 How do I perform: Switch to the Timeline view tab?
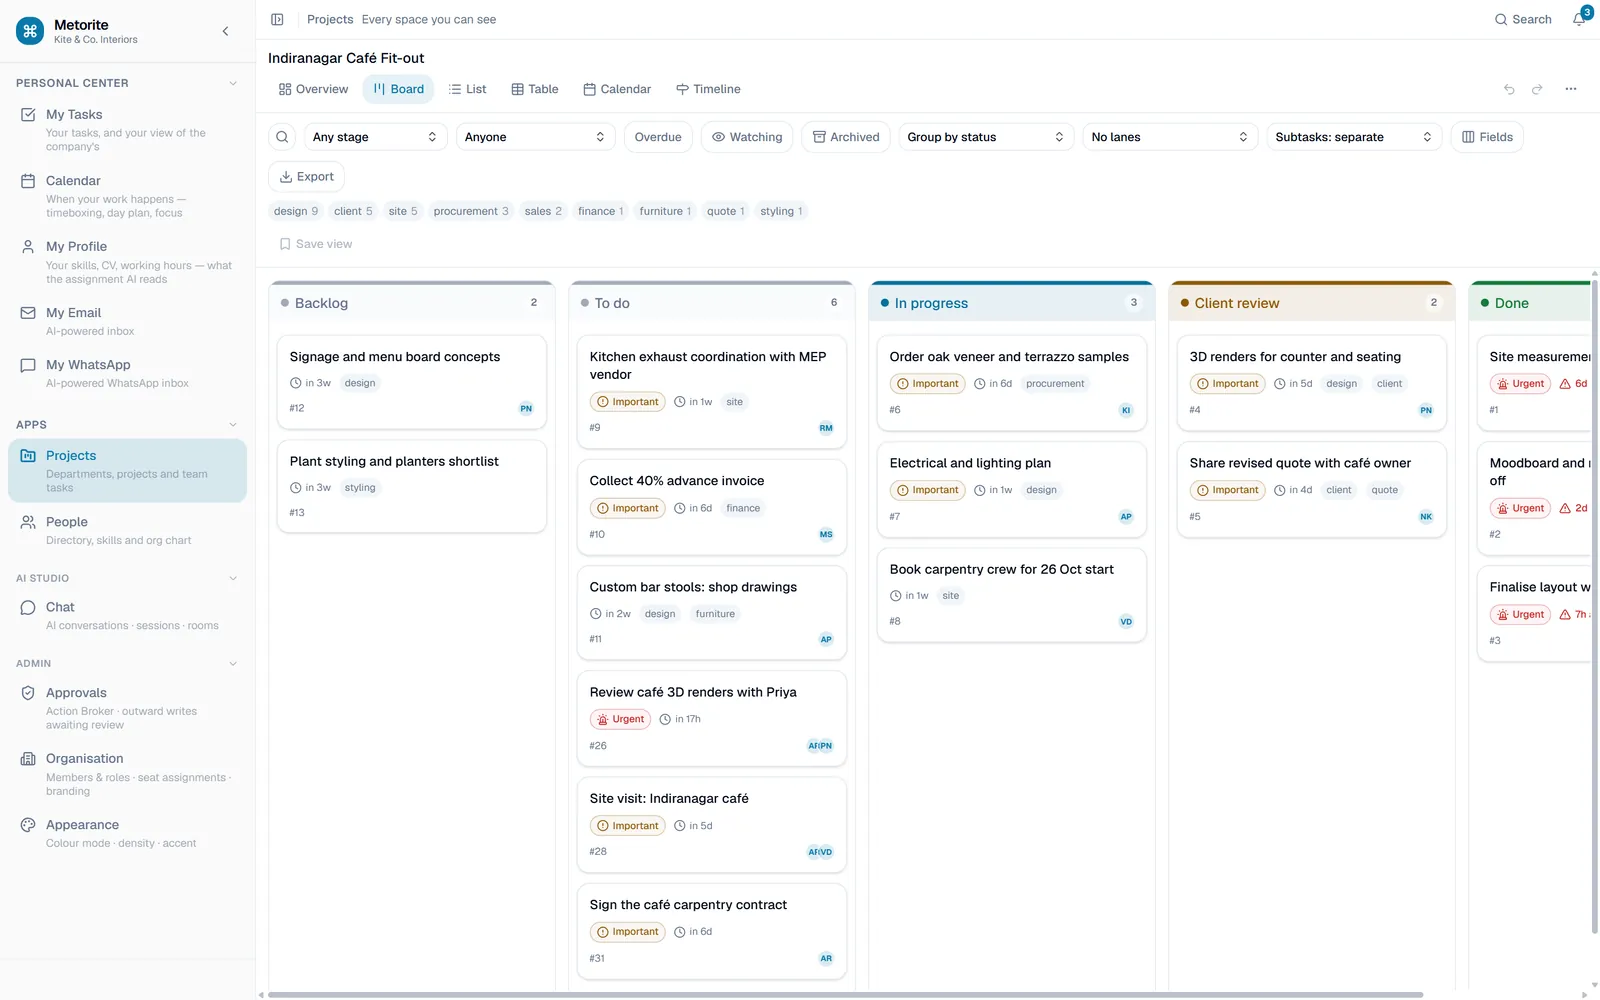tap(708, 89)
